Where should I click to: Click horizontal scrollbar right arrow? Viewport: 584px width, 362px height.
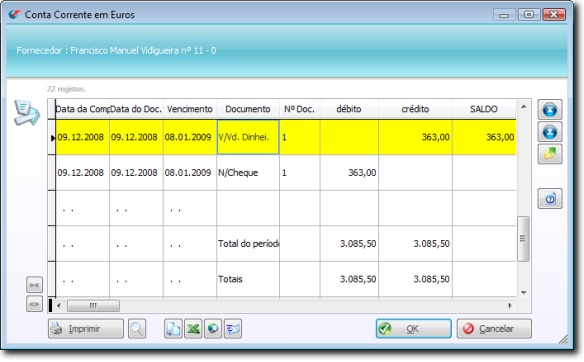pos(510,306)
